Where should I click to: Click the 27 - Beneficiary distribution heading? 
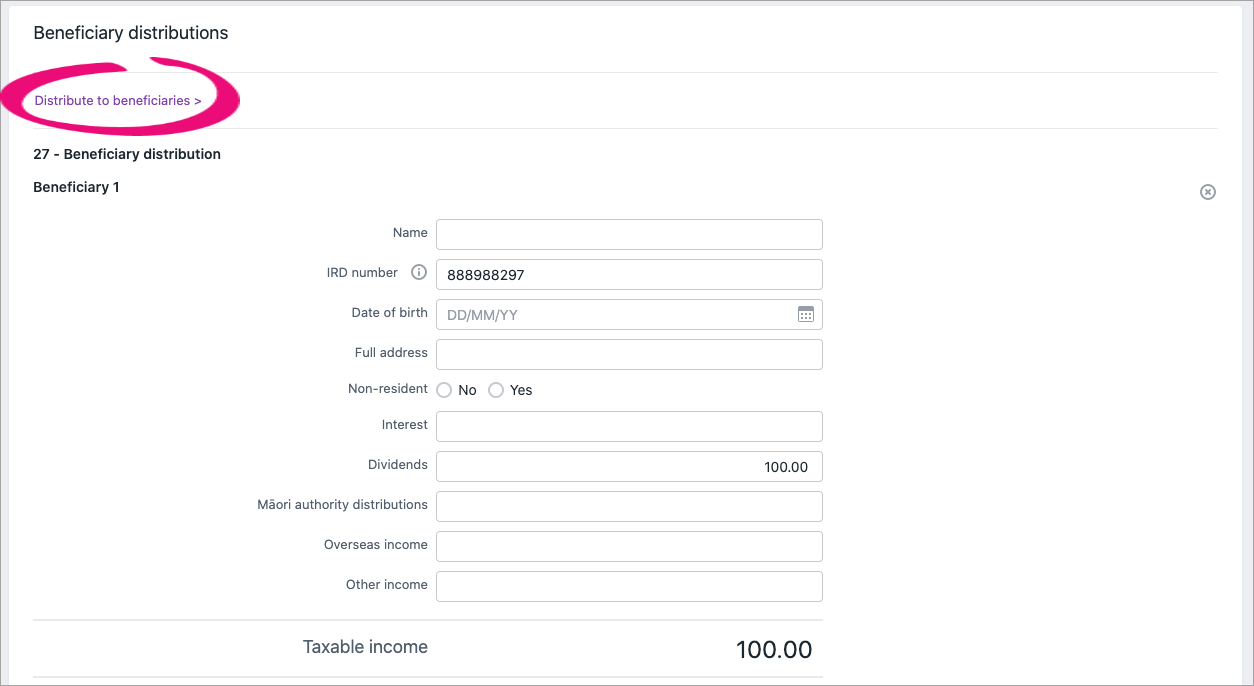(x=127, y=154)
